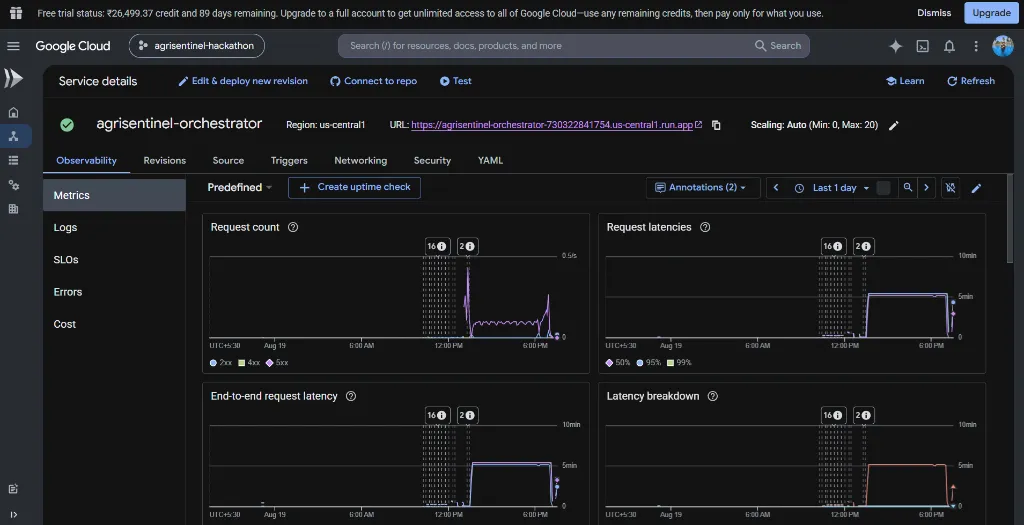Open the 16 annotations marker on End-to-end latency
The width and height of the screenshot is (1024, 525).
click(436, 415)
